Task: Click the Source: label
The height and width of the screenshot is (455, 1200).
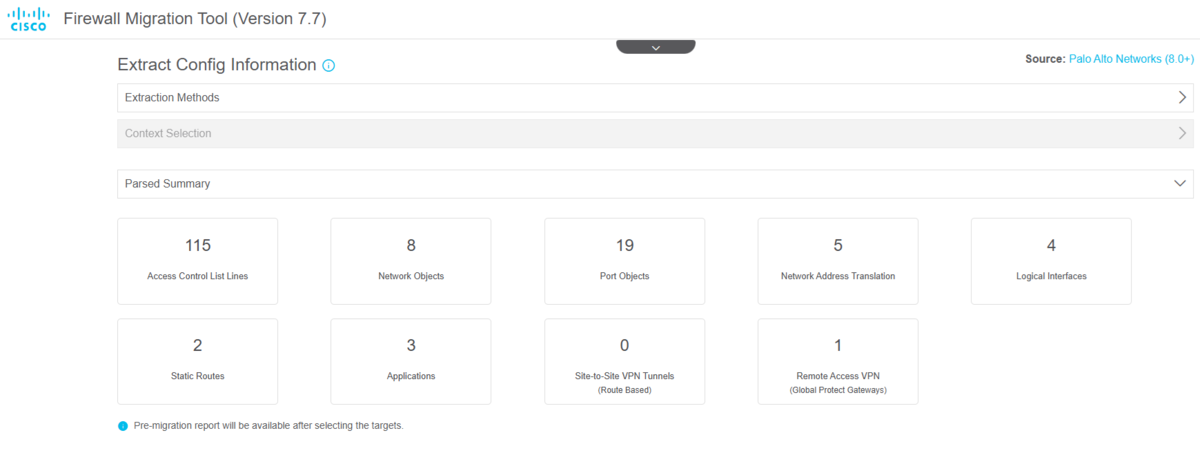Action: [1045, 60]
